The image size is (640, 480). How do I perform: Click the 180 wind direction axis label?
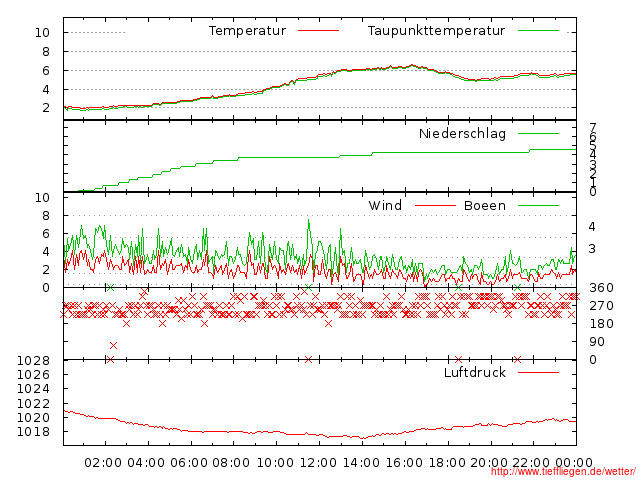(601, 324)
